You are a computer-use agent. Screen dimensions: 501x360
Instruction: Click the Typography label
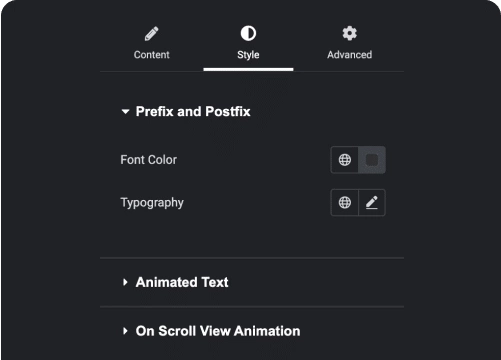tap(152, 203)
